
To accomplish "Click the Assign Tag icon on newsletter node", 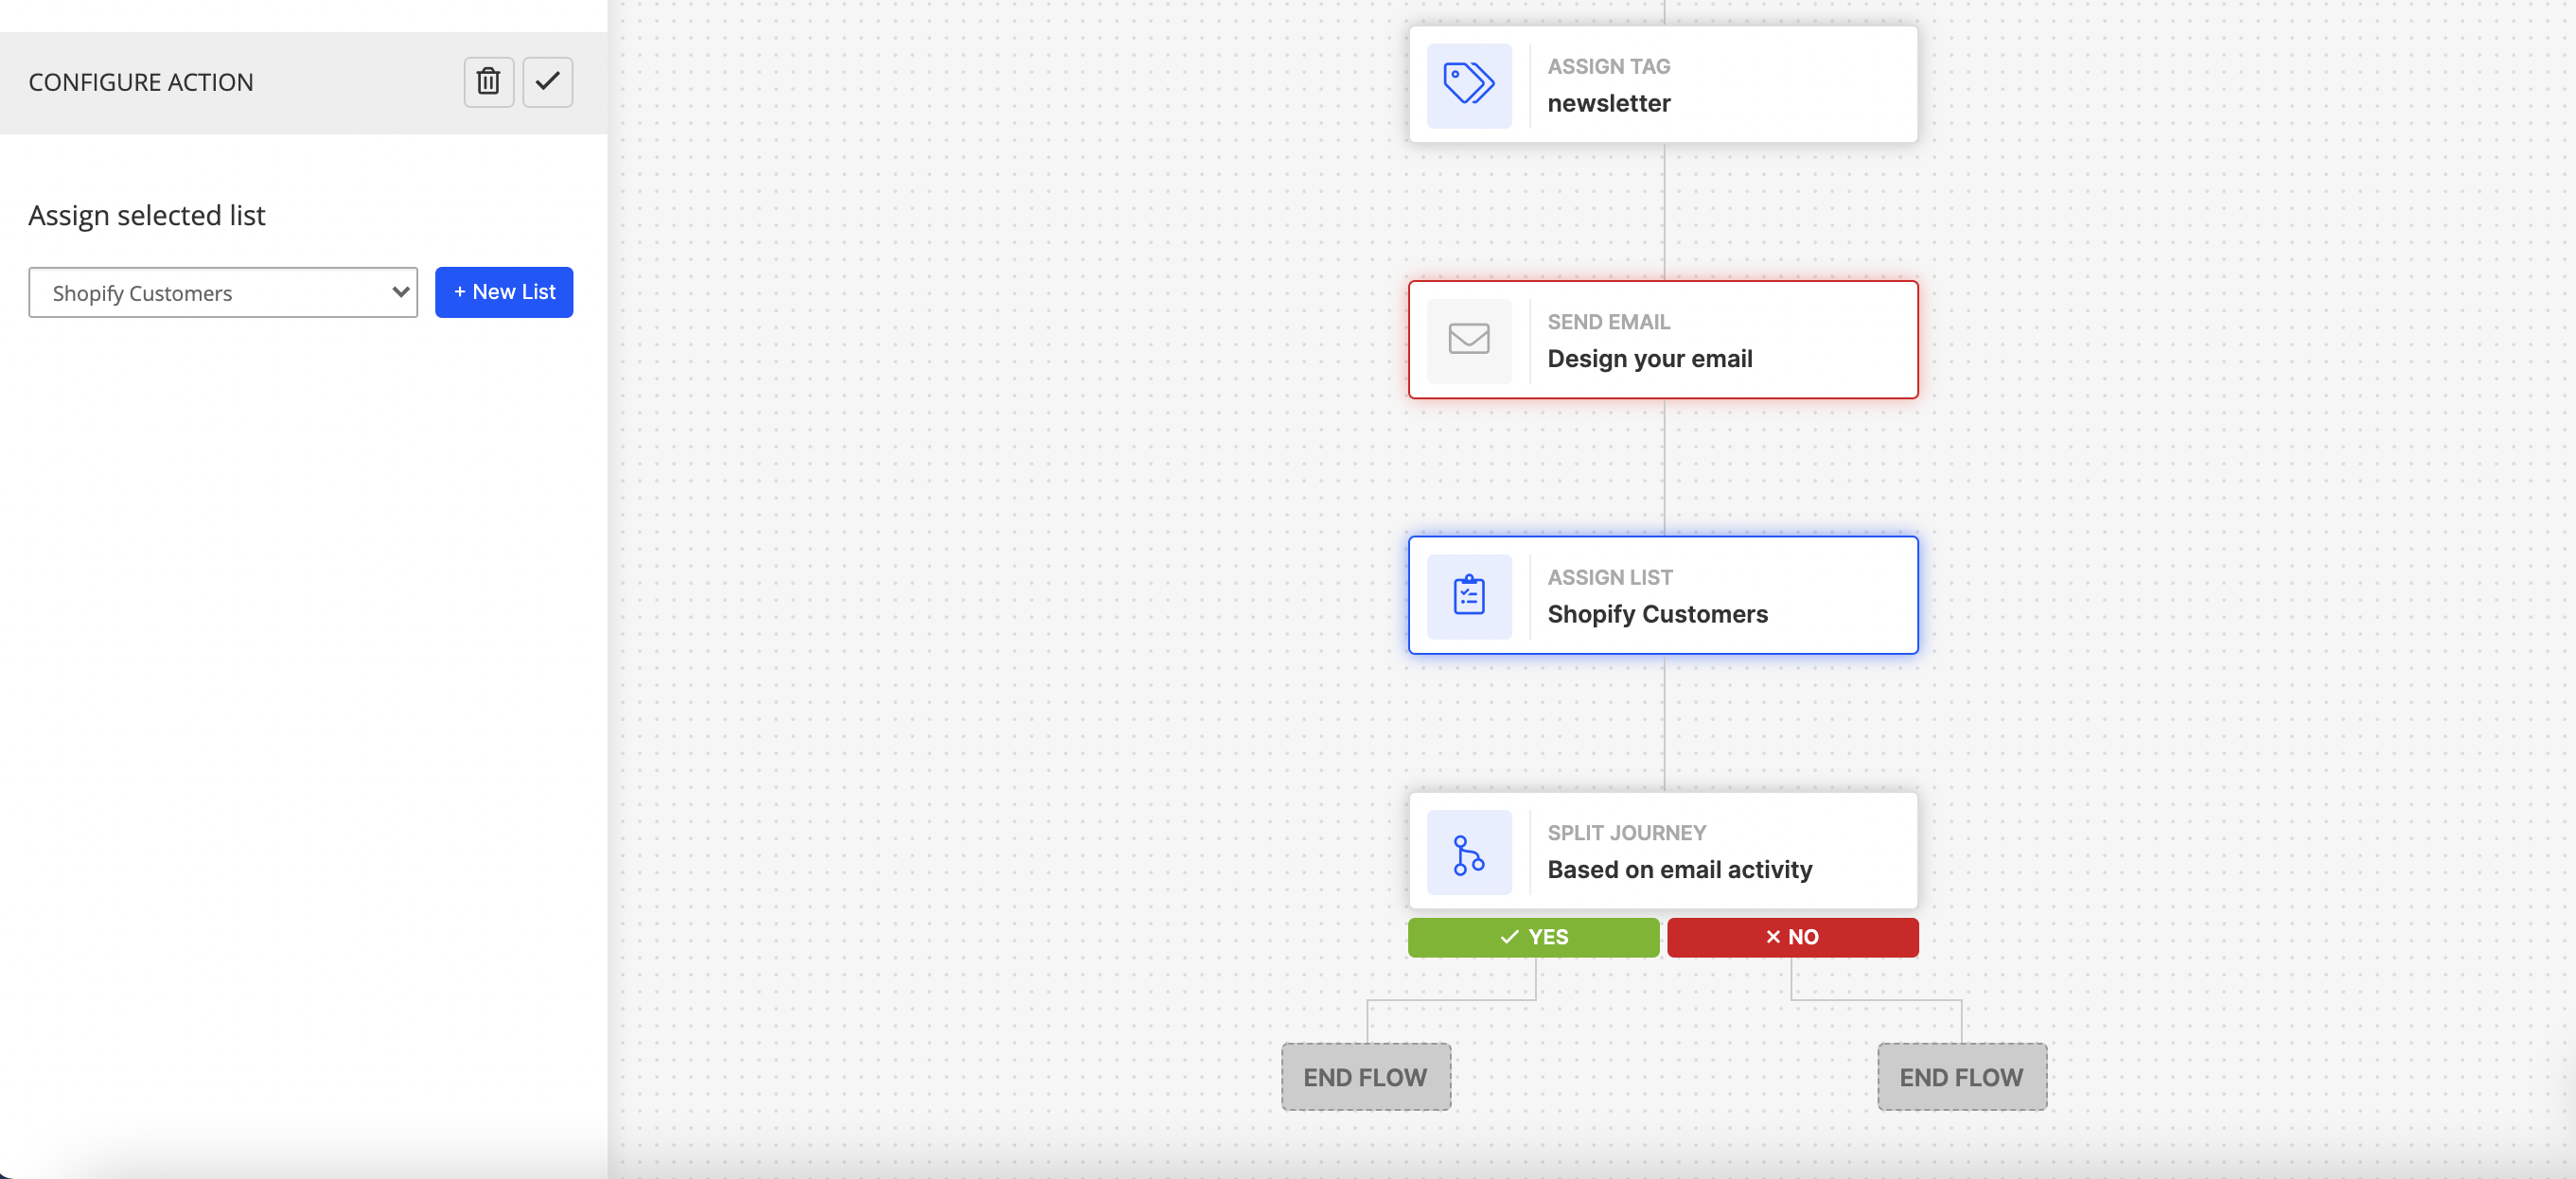I will pos(1468,85).
